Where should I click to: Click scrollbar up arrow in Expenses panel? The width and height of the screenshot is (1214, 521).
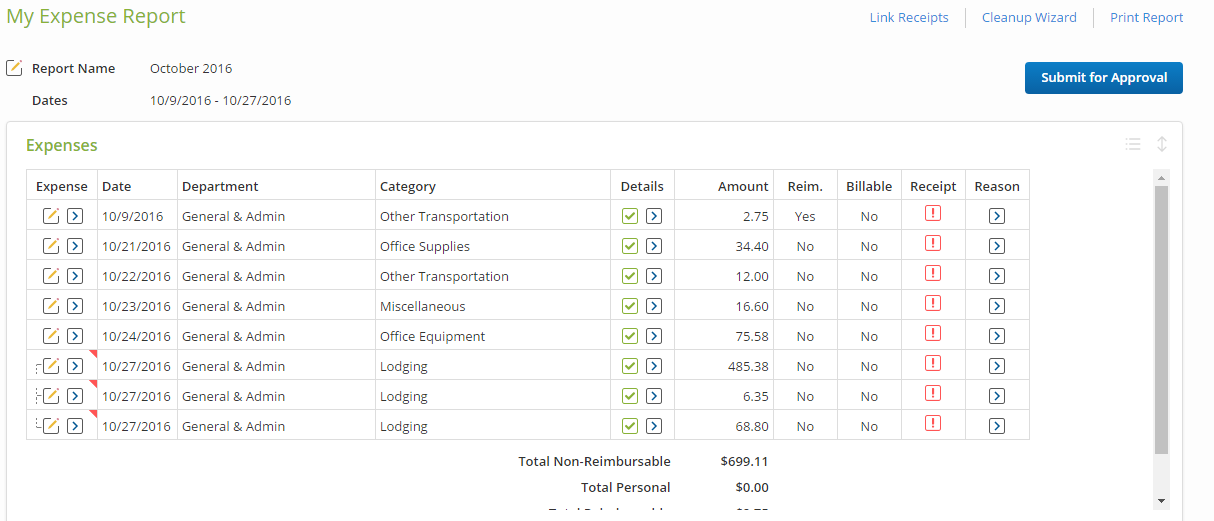pyautogui.click(x=1161, y=178)
